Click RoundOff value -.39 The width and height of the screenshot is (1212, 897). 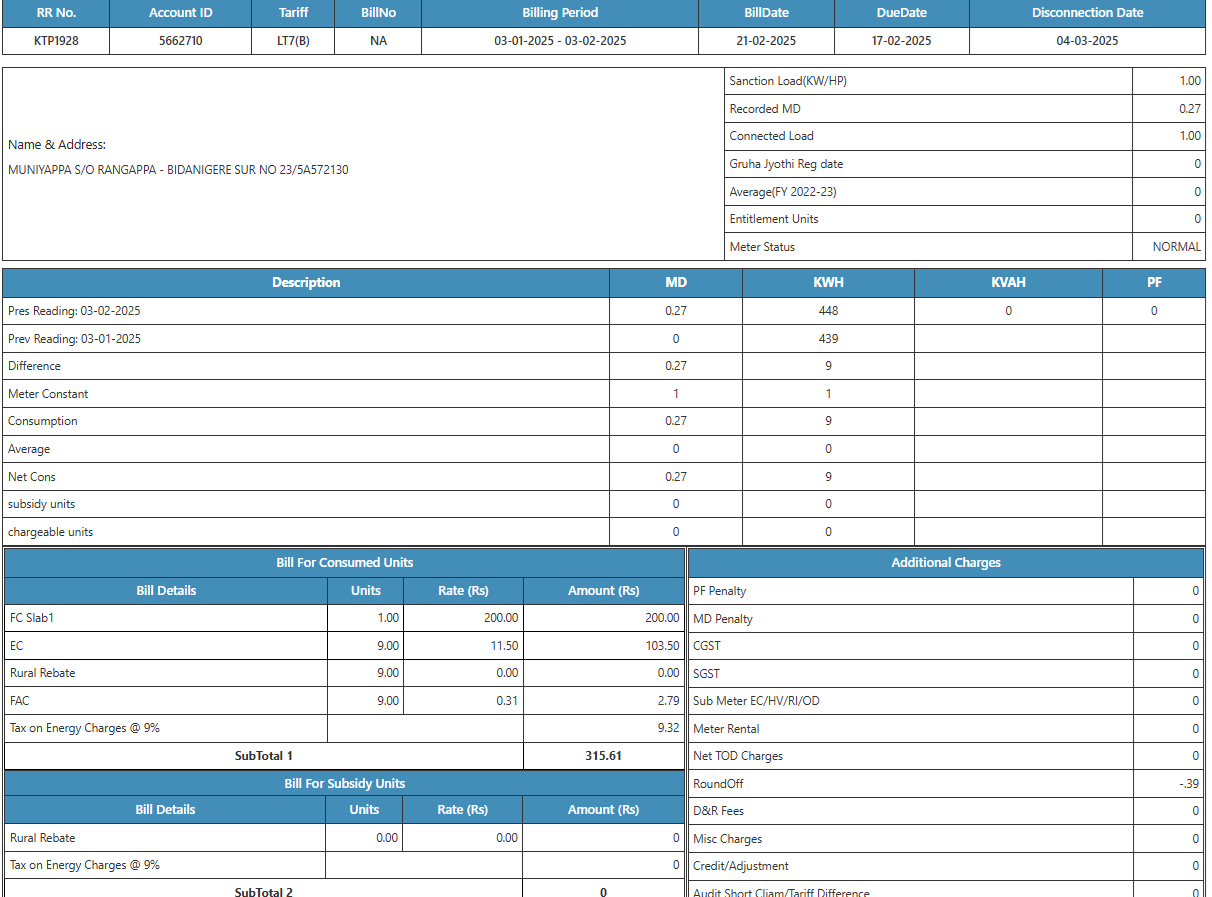[x=1188, y=784]
